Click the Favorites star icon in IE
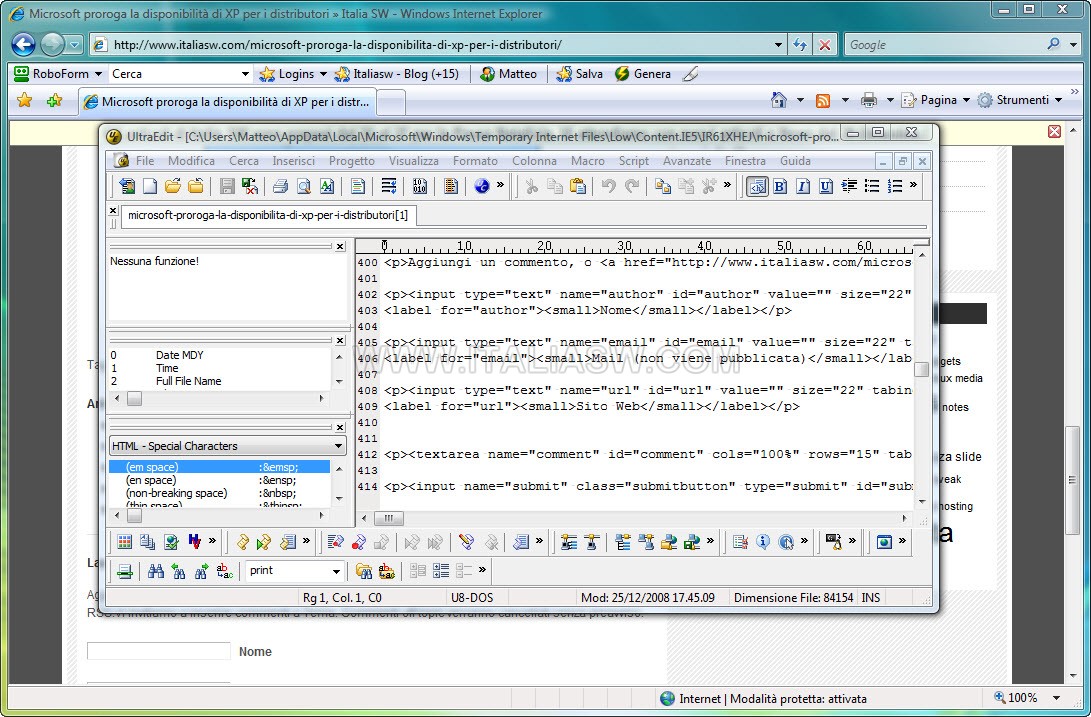1091x717 pixels. pos(24,101)
